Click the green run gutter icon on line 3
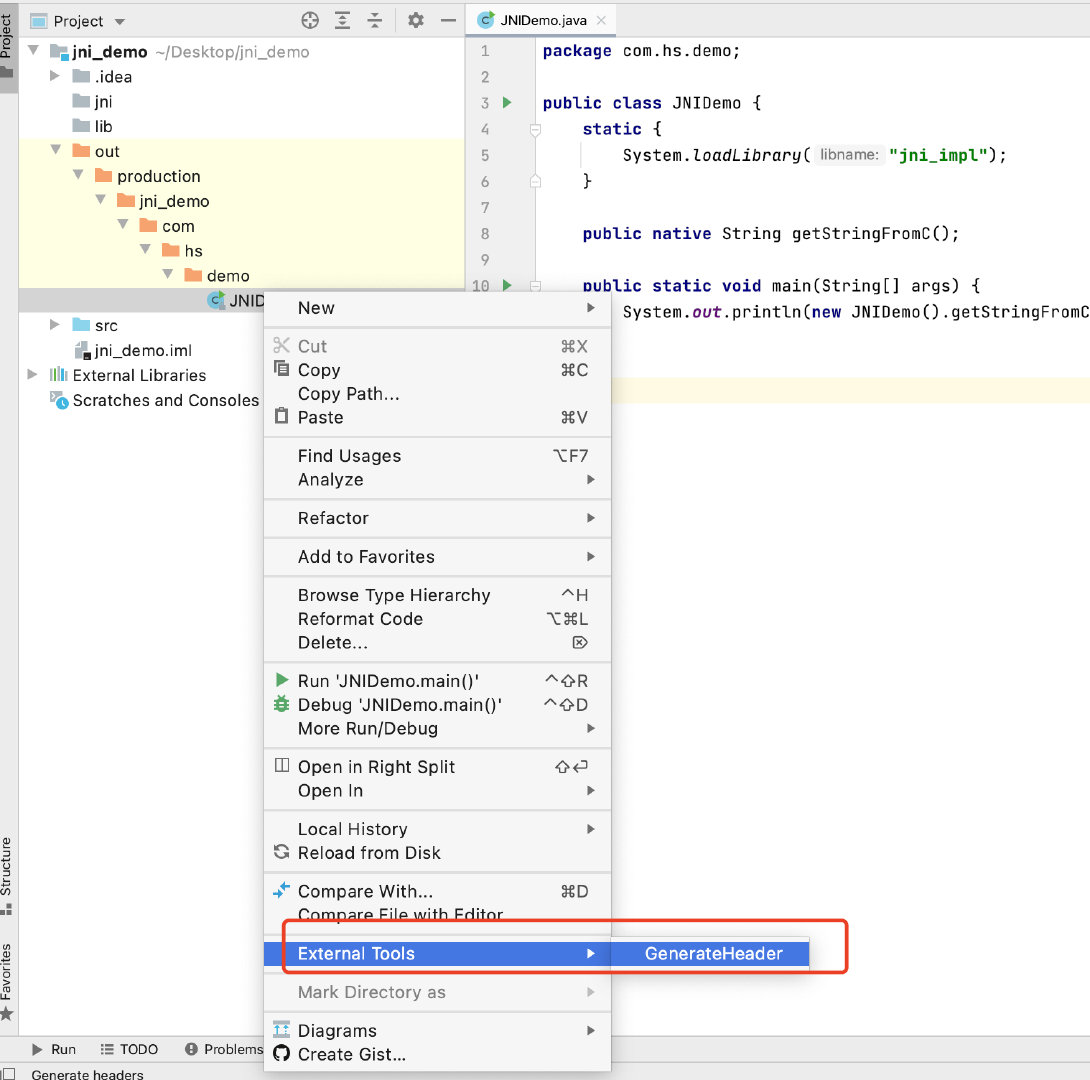Screen dimensions: 1090x1080 coord(506,102)
